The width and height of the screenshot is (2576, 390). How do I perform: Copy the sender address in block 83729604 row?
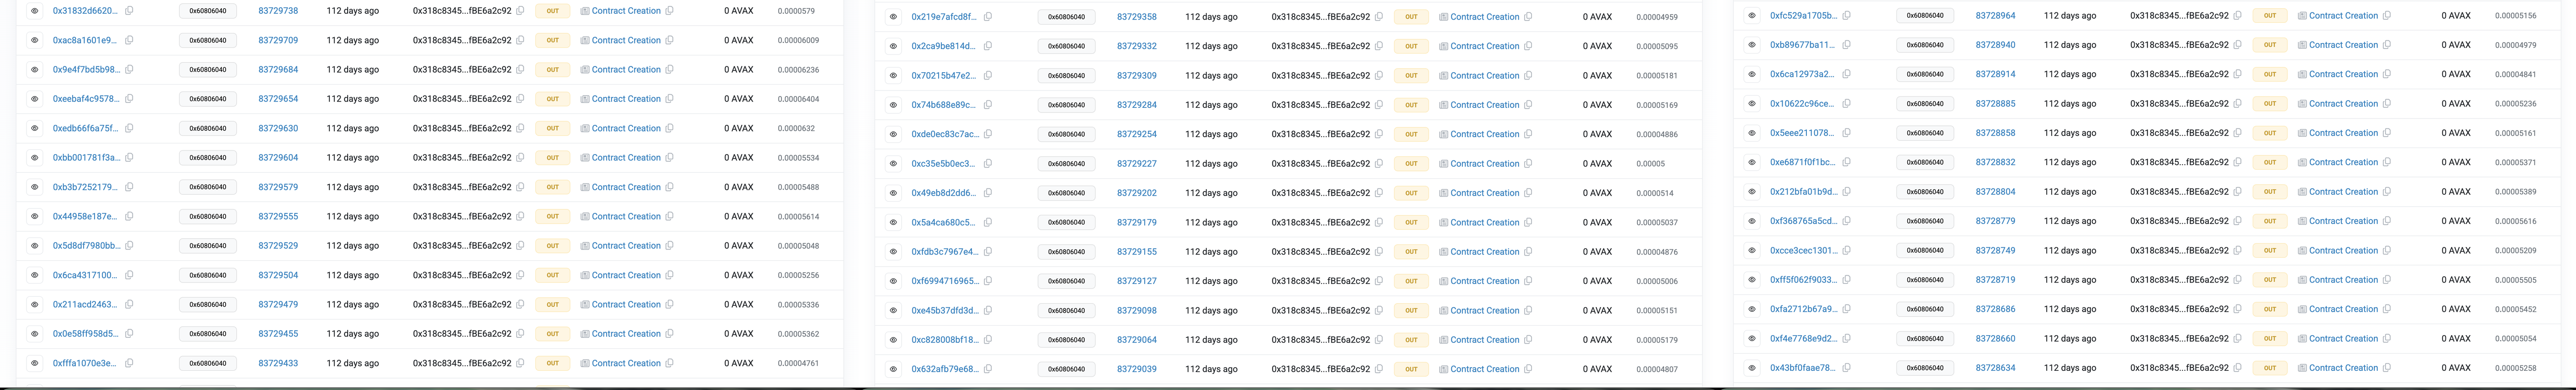520,158
